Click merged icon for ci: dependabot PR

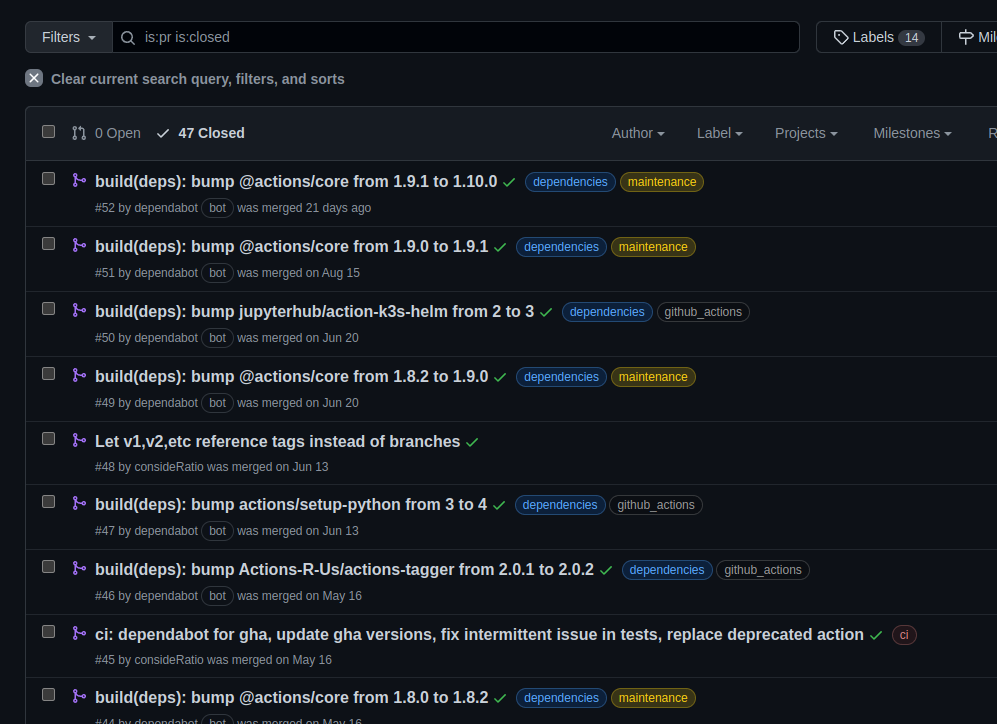[x=79, y=634]
